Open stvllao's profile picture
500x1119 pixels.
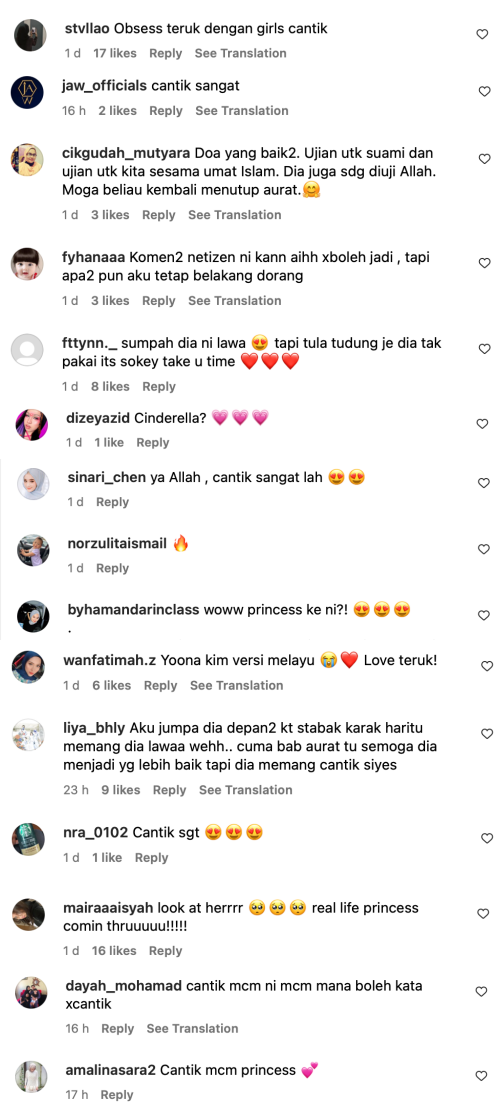tap(30, 35)
